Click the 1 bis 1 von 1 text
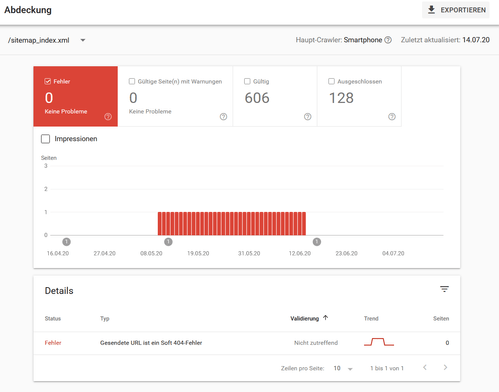 (387, 368)
